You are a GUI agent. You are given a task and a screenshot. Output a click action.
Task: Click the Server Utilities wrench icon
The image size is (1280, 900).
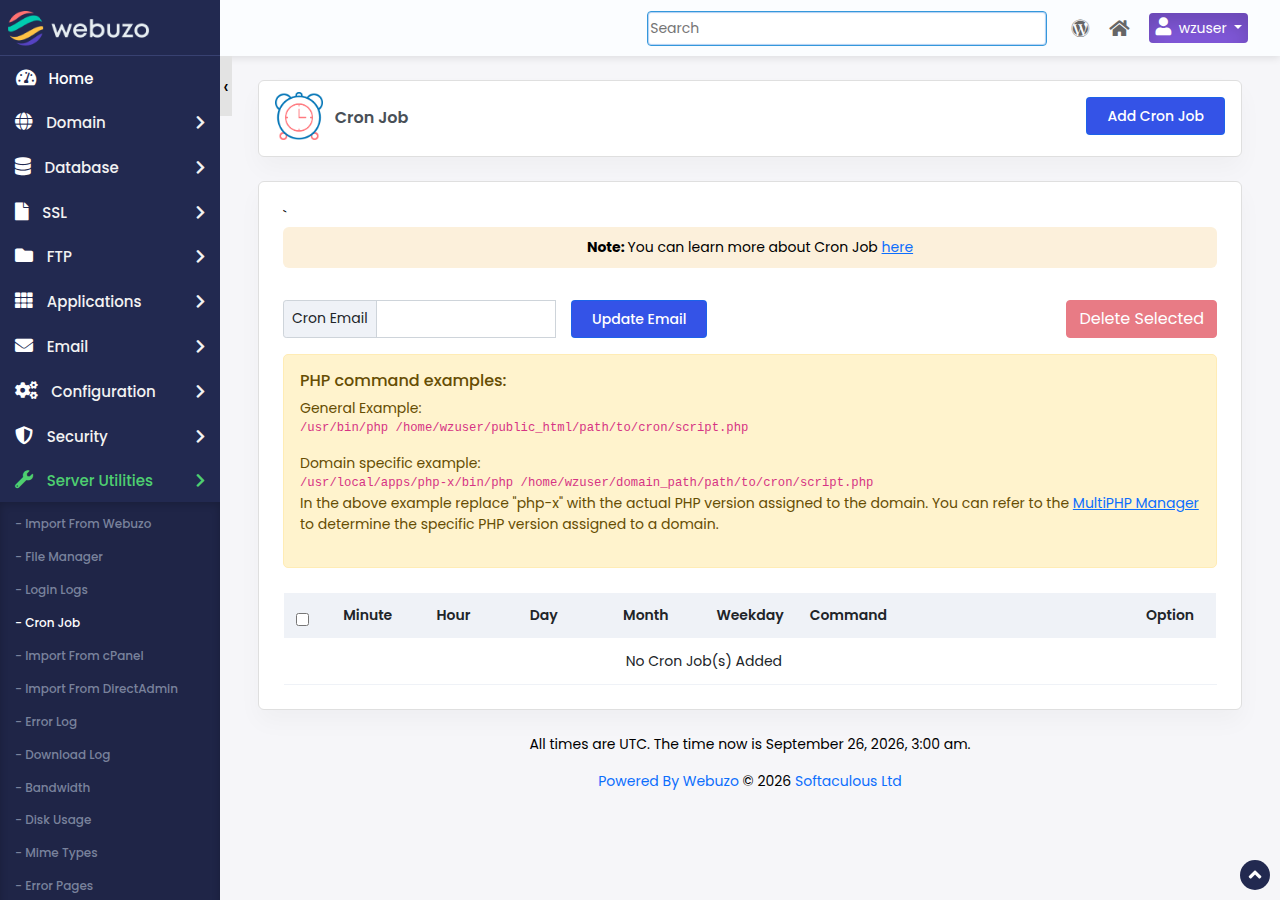pyautogui.click(x=24, y=480)
